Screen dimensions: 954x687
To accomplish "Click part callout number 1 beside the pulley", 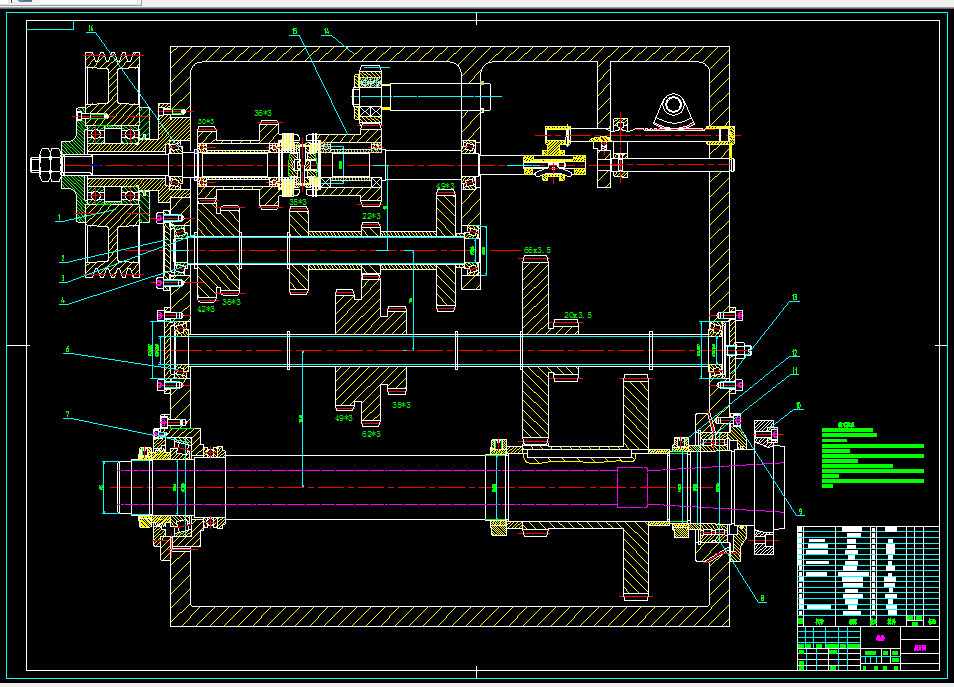I will tap(59, 217).
